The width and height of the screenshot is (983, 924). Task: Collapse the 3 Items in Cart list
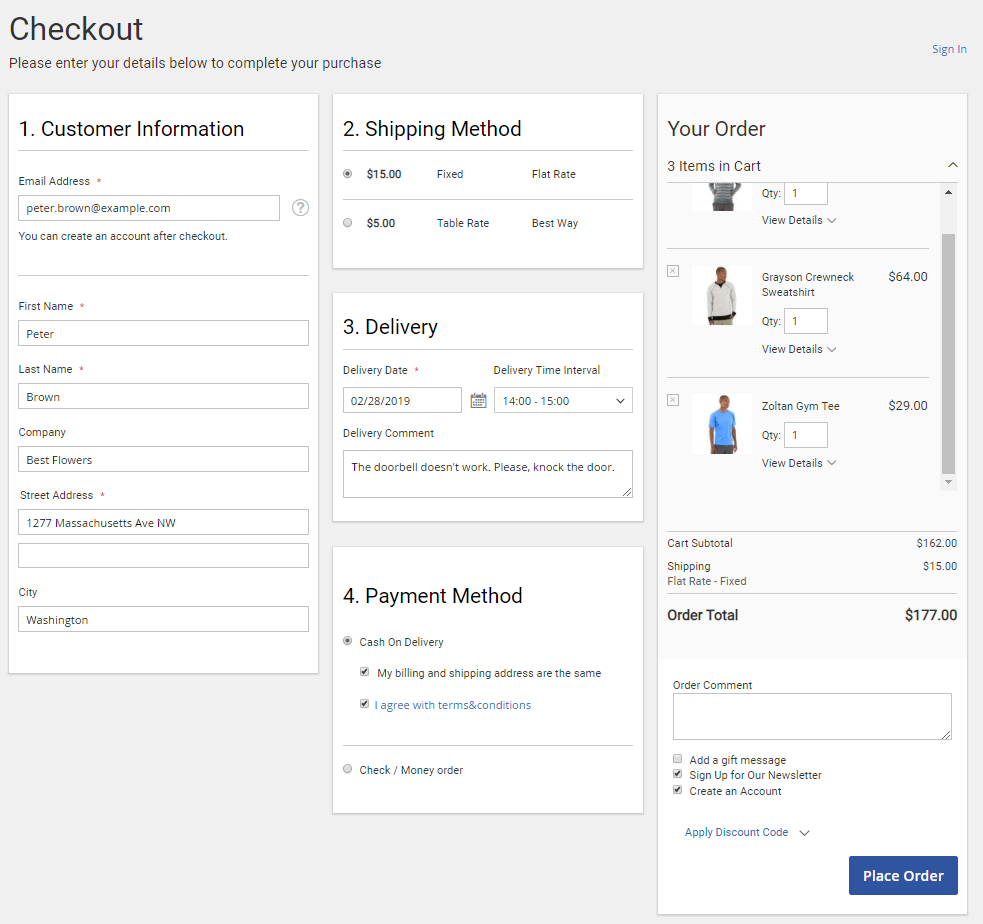pyautogui.click(x=952, y=166)
